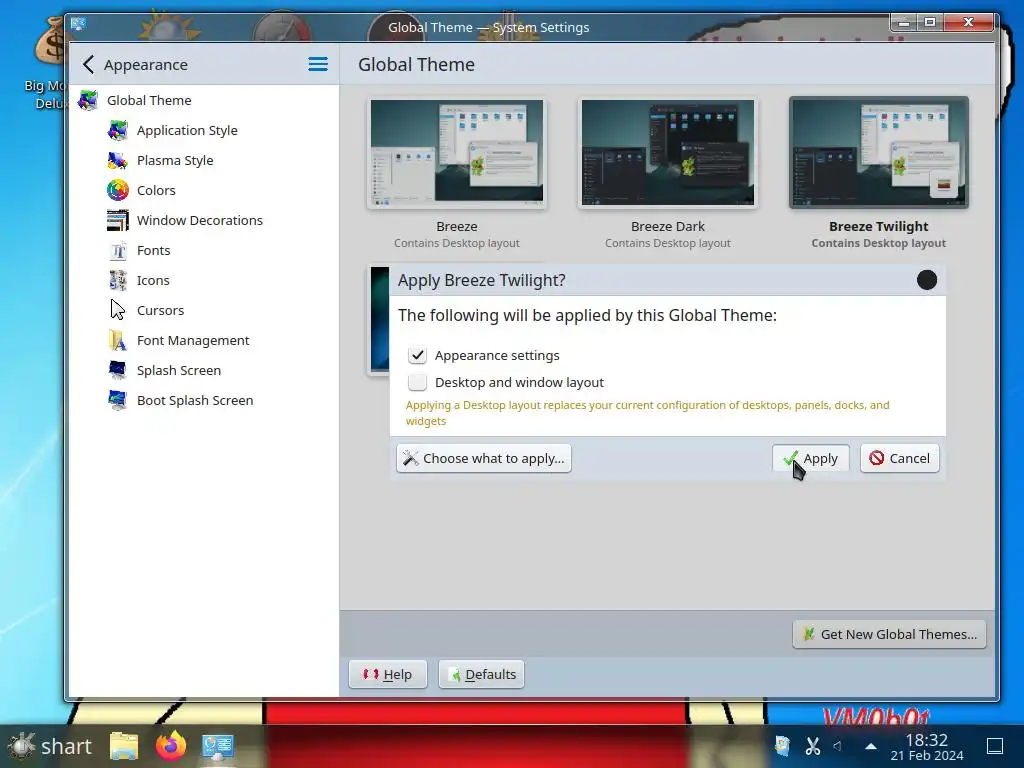Image resolution: width=1024 pixels, height=768 pixels.
Task: Click the Global Theme sidebar icon
Action: [x=88, y=101]
